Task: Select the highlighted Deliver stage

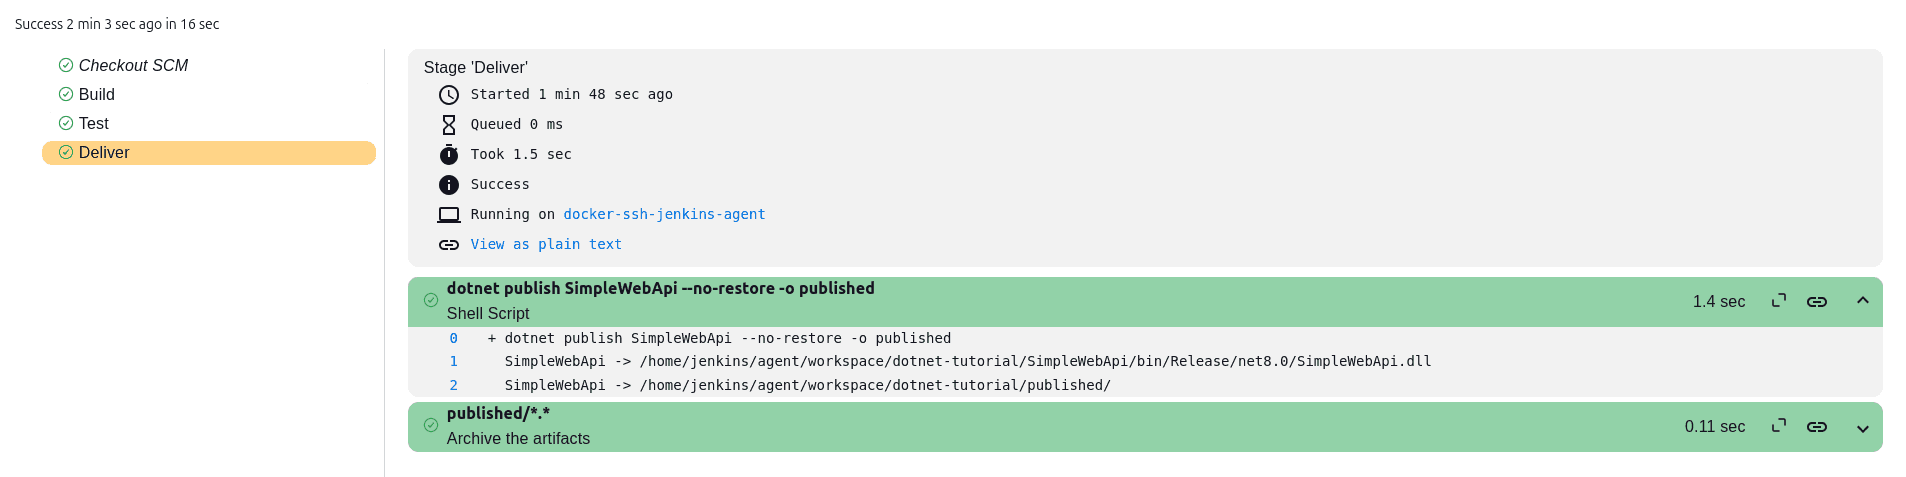Action: (x=104, y=152)
